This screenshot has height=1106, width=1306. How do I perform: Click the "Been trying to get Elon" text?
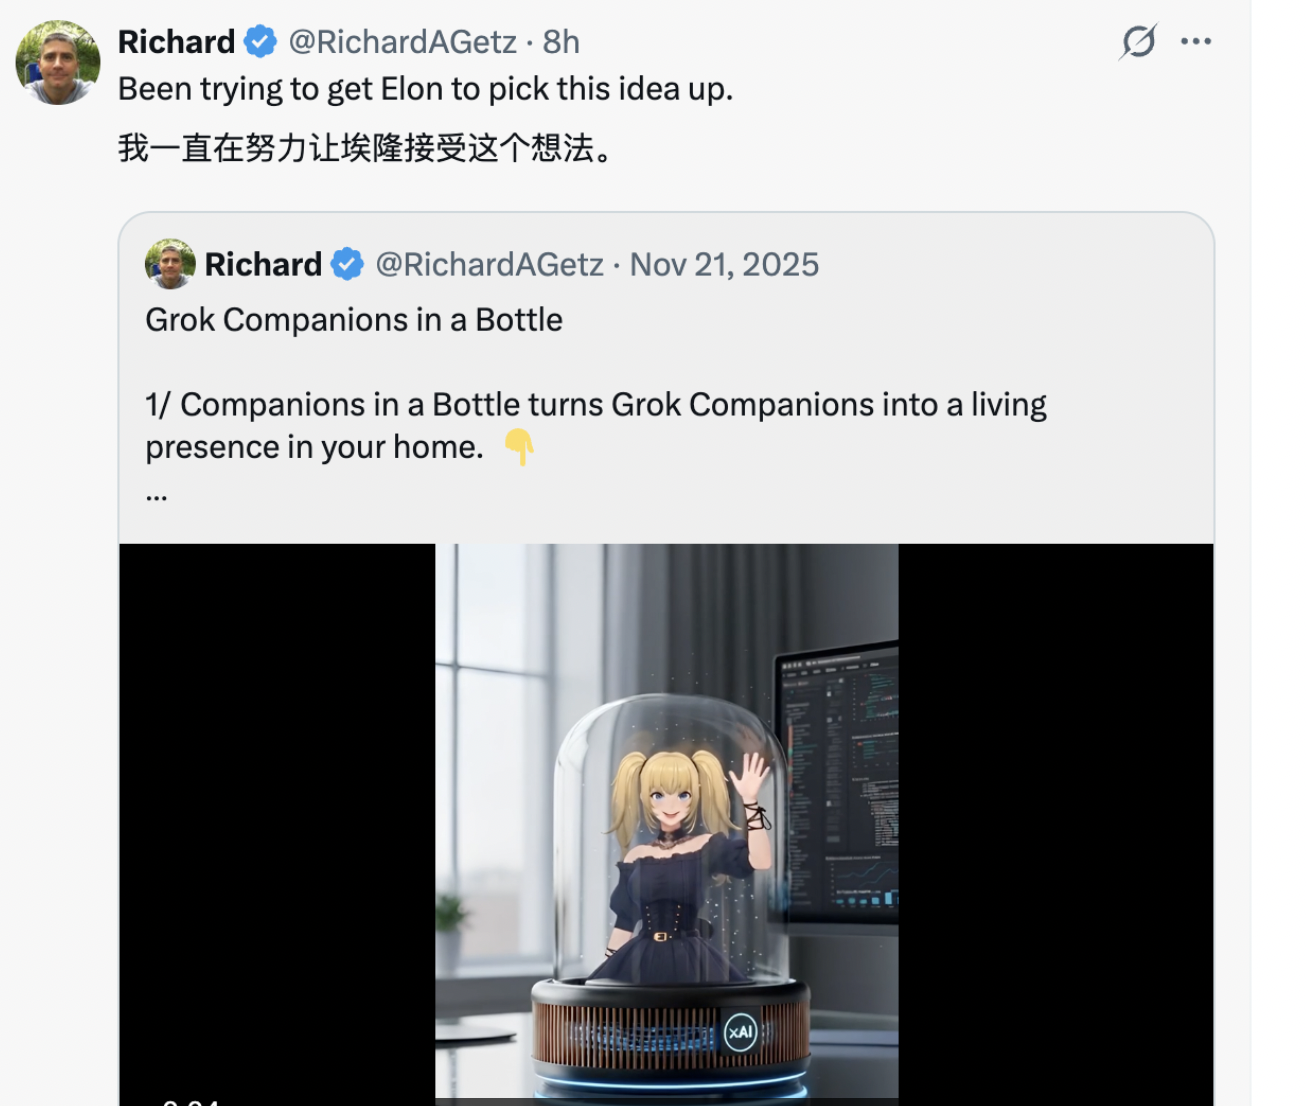click(426, 89)
